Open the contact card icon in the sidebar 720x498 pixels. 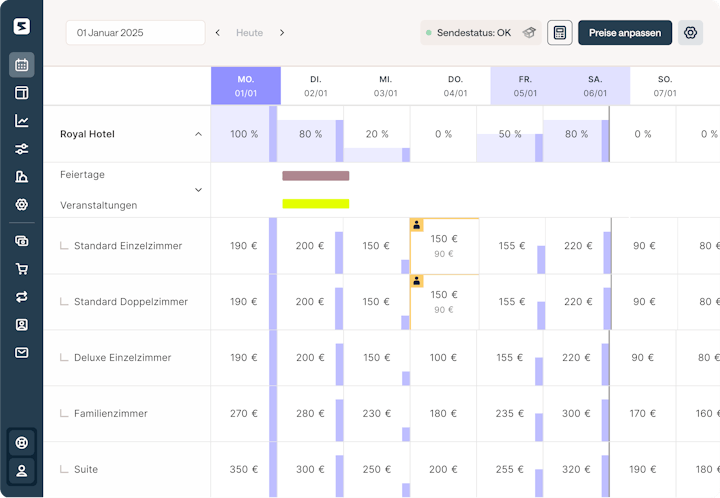click(x=22, y=325)
